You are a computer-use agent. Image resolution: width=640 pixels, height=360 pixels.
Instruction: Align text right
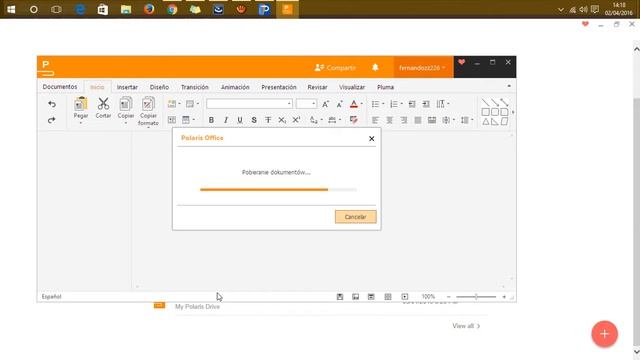[x=404, y=120]
